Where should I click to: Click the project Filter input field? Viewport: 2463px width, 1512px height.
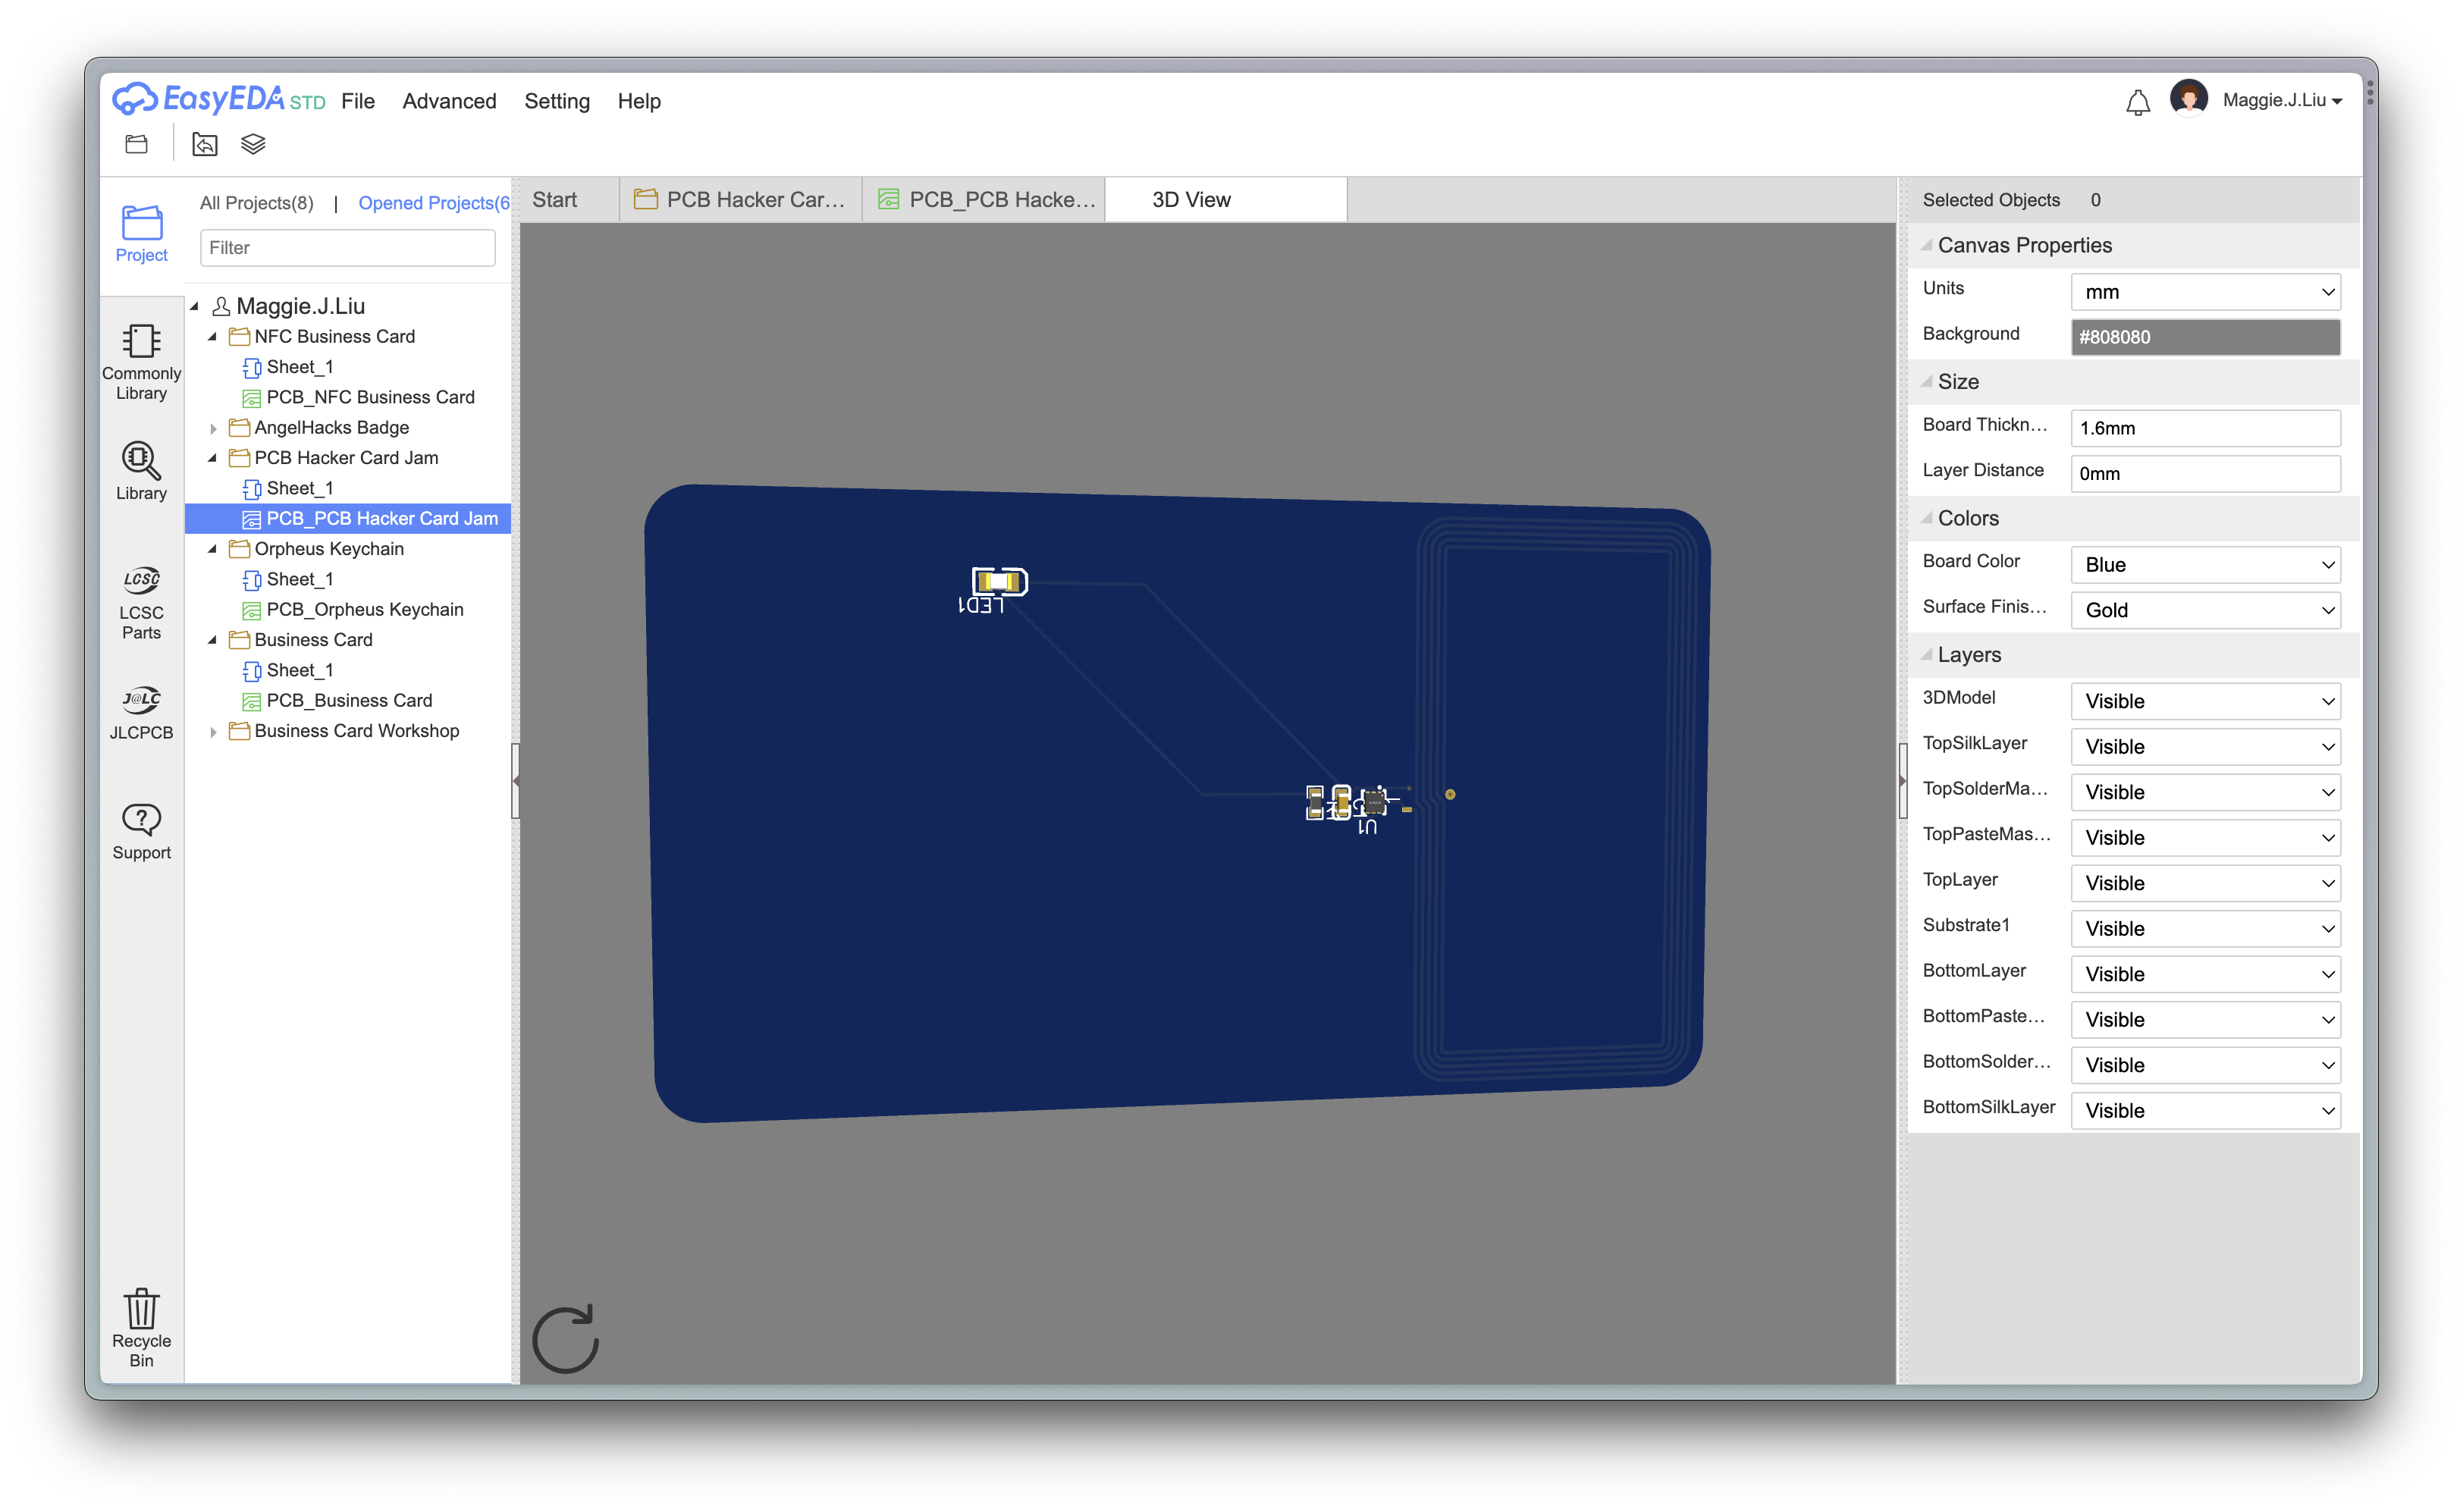pos(347,248)
